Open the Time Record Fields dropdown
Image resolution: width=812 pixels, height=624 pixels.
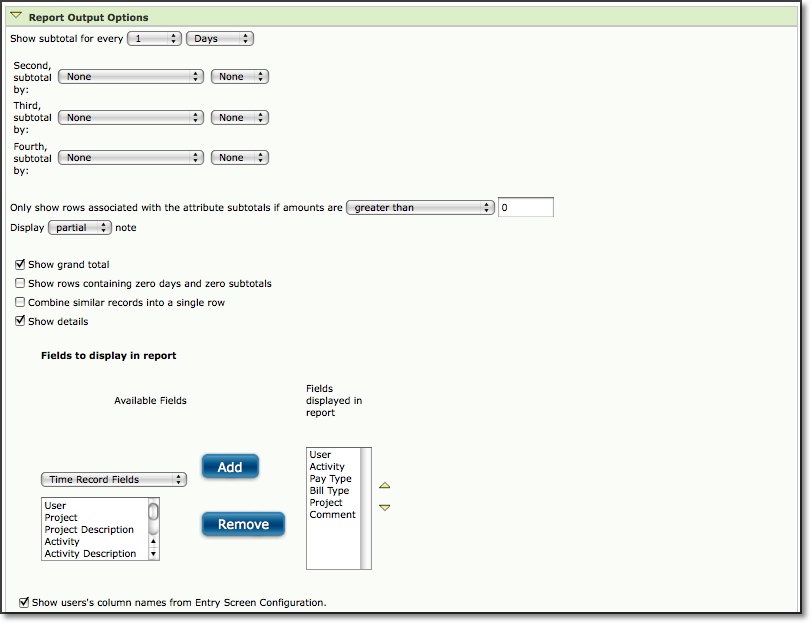tap(113, 480)
